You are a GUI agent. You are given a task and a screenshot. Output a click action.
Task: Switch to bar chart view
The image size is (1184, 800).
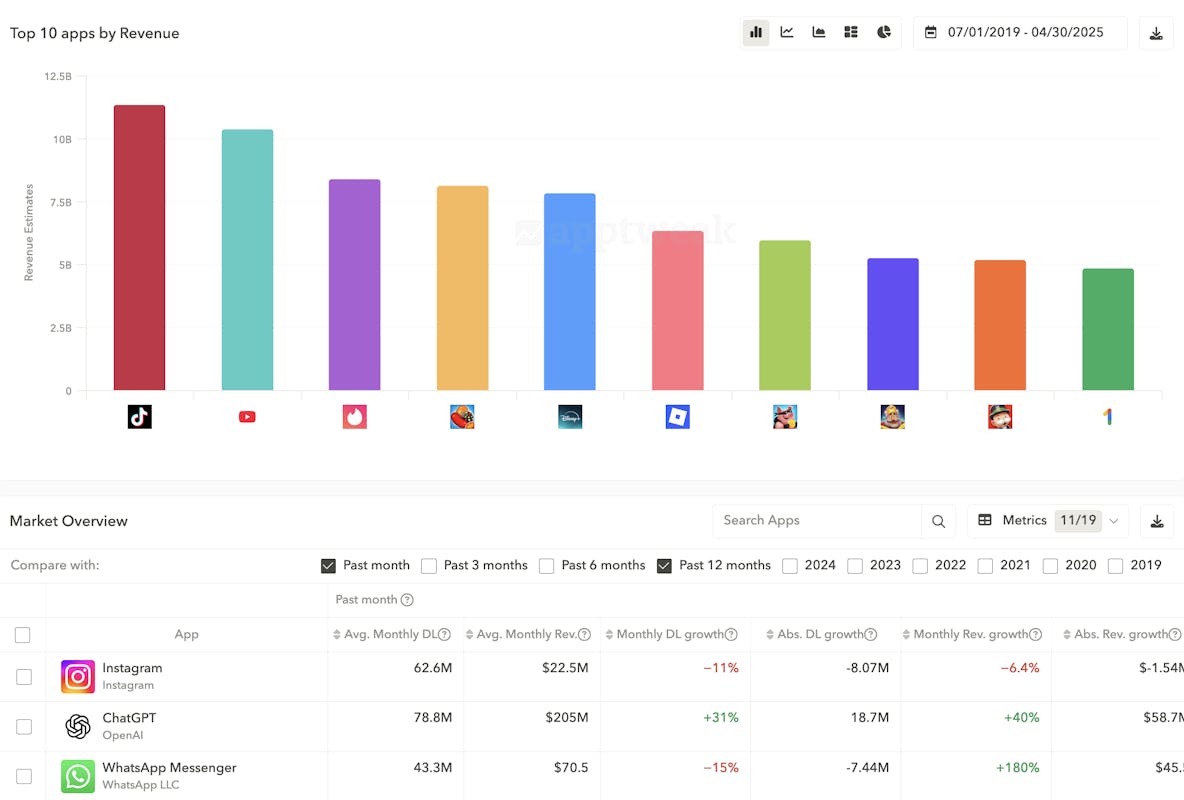click(756, 32)
